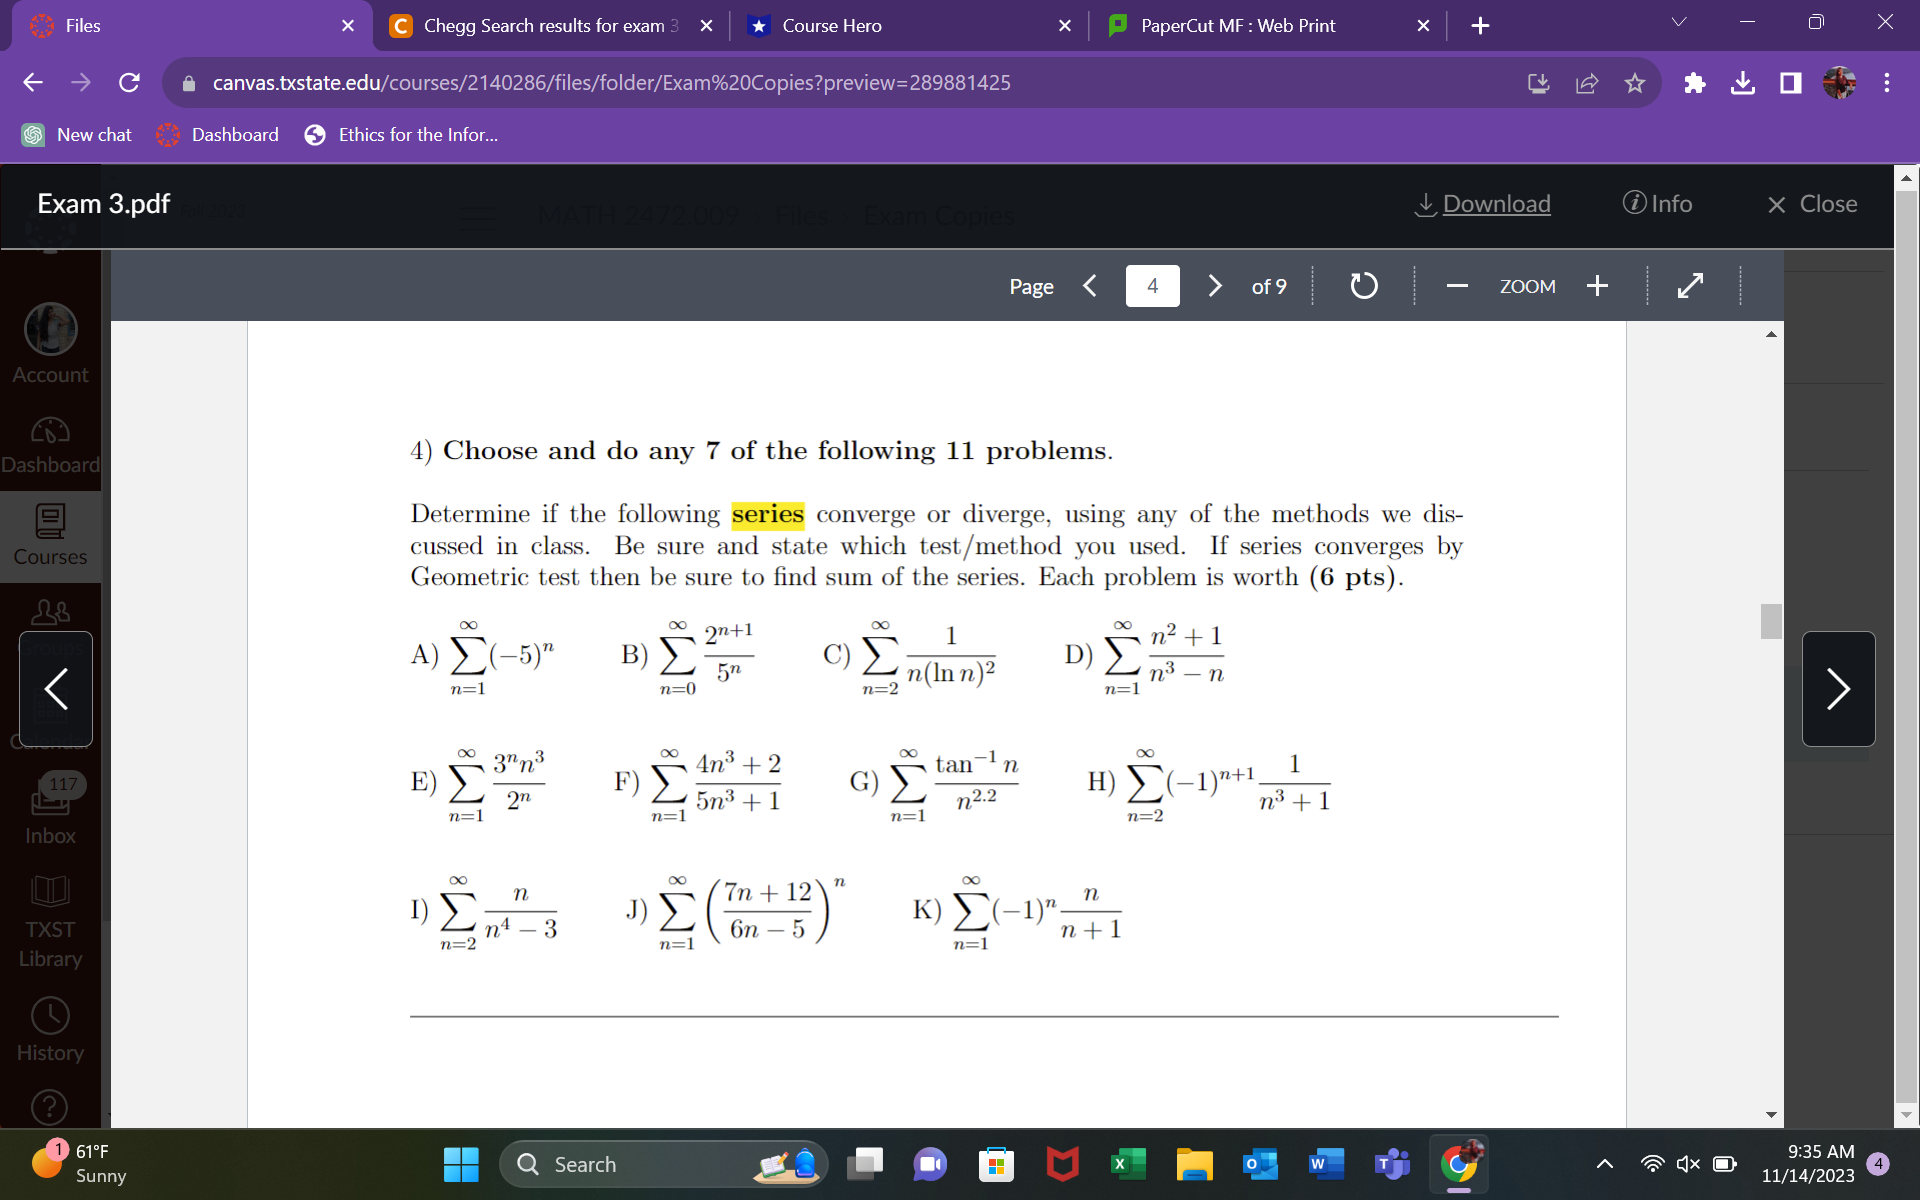This screenshot has height=1200, width=1920.
Task: Download Exam 3.pdf
Action: (x=1482, y=203)
